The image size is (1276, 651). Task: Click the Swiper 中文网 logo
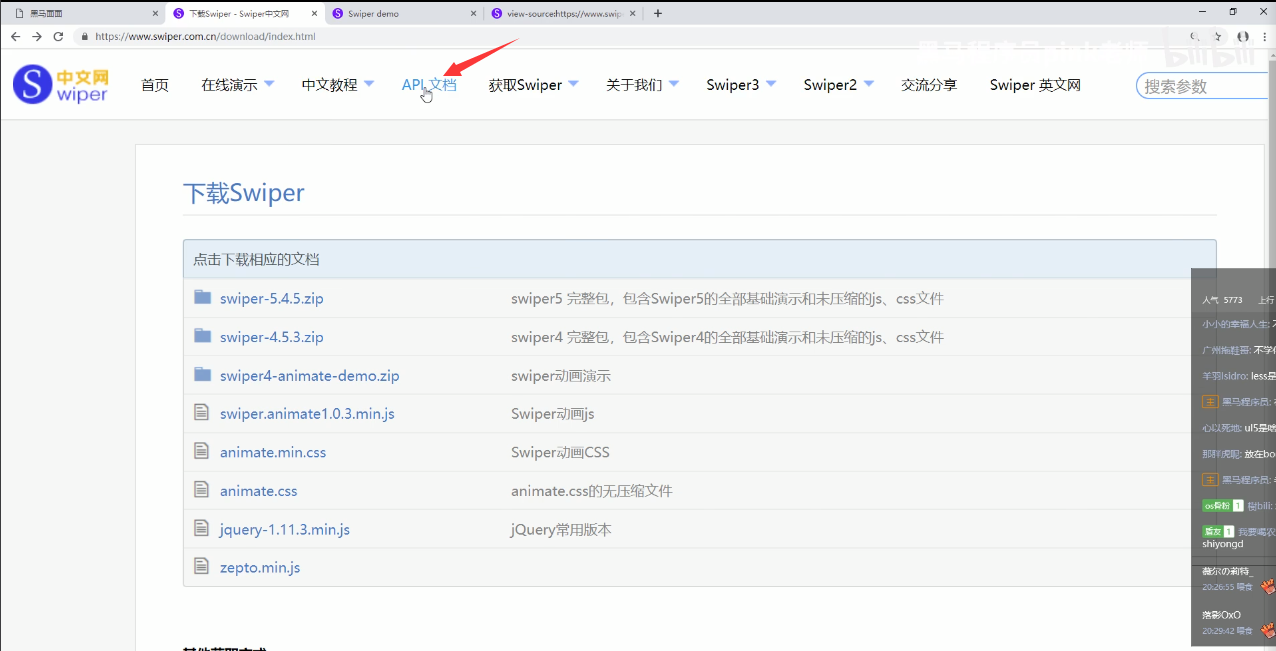pyautogui.click(x=61, y=85)
